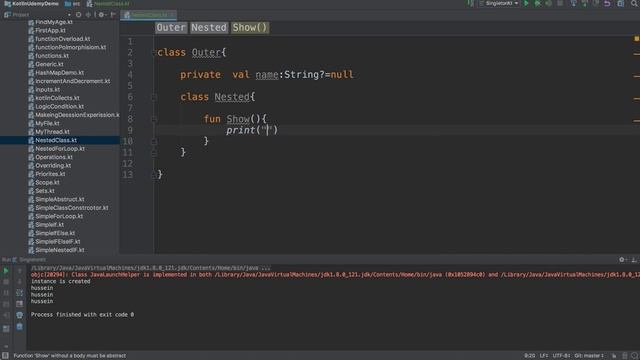Open Git: master branch menu

point(589,356)
